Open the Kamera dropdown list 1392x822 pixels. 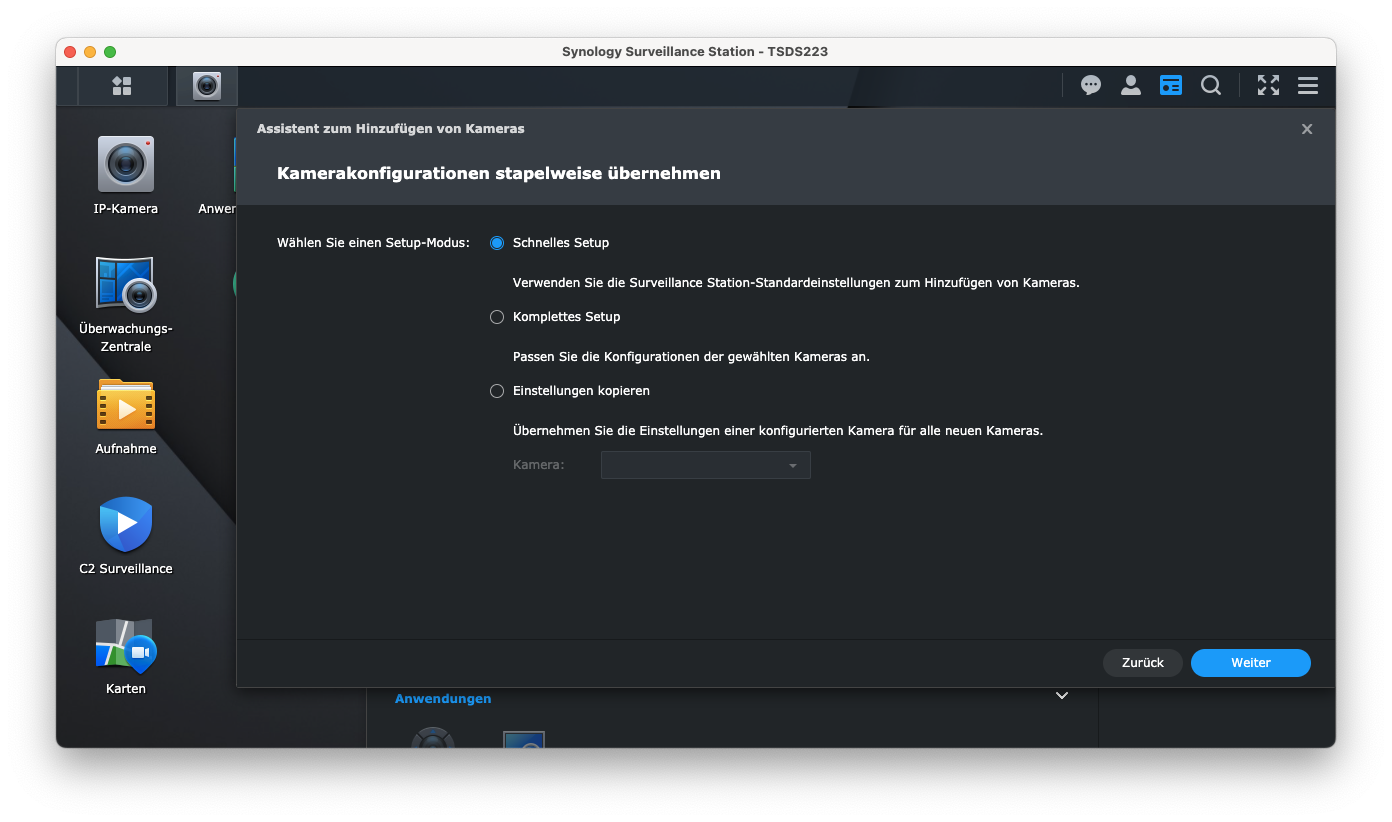(x=705, y=465)
